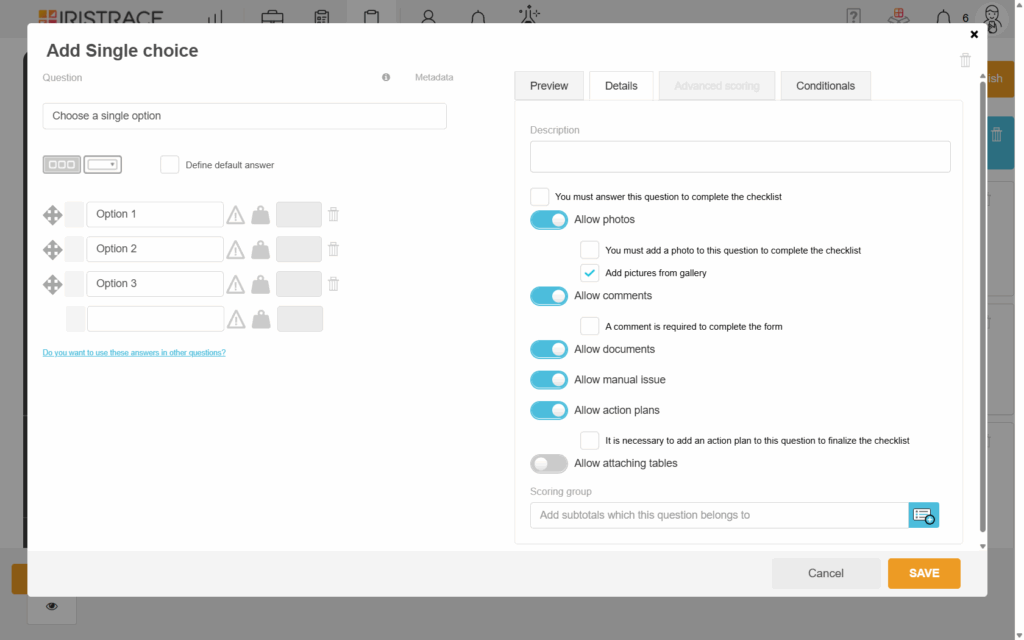Open the Conditionals tab
1024x640 pixels.
825,86
